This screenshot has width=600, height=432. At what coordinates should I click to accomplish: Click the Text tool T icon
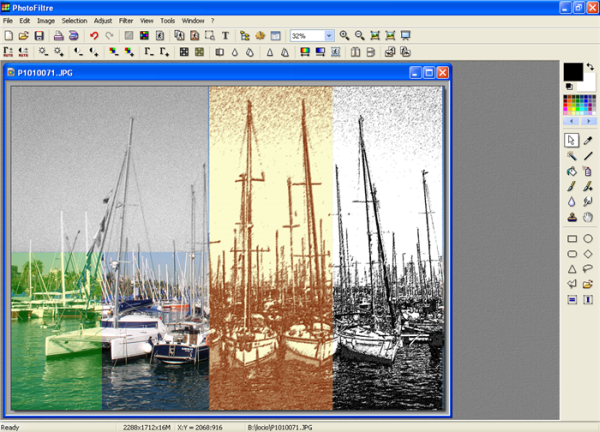point(225,36)
